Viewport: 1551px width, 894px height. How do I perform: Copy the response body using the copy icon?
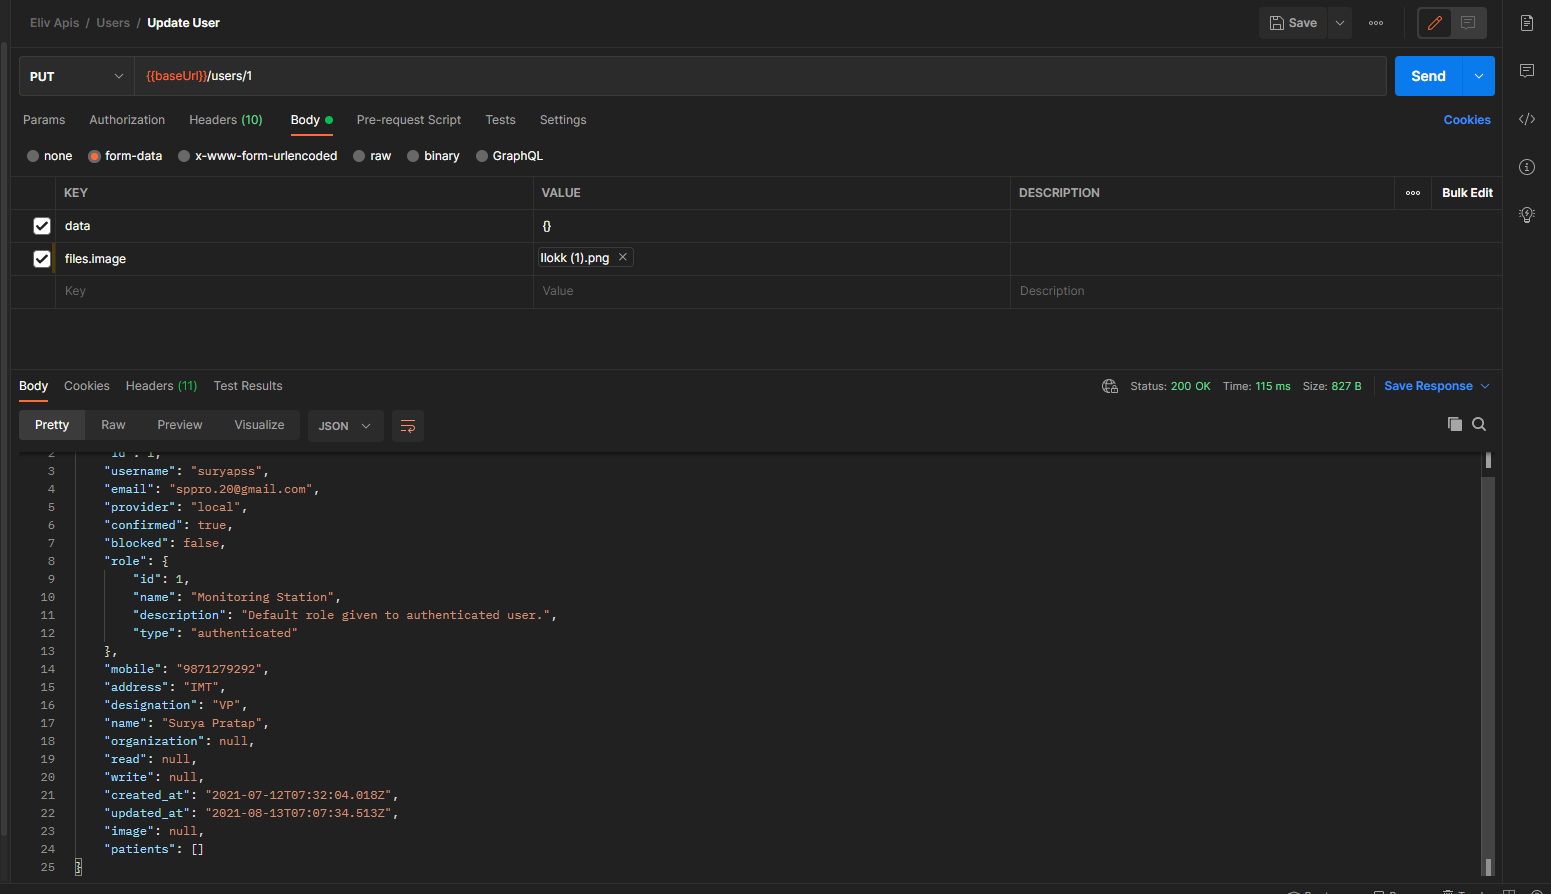point(1455,424)
